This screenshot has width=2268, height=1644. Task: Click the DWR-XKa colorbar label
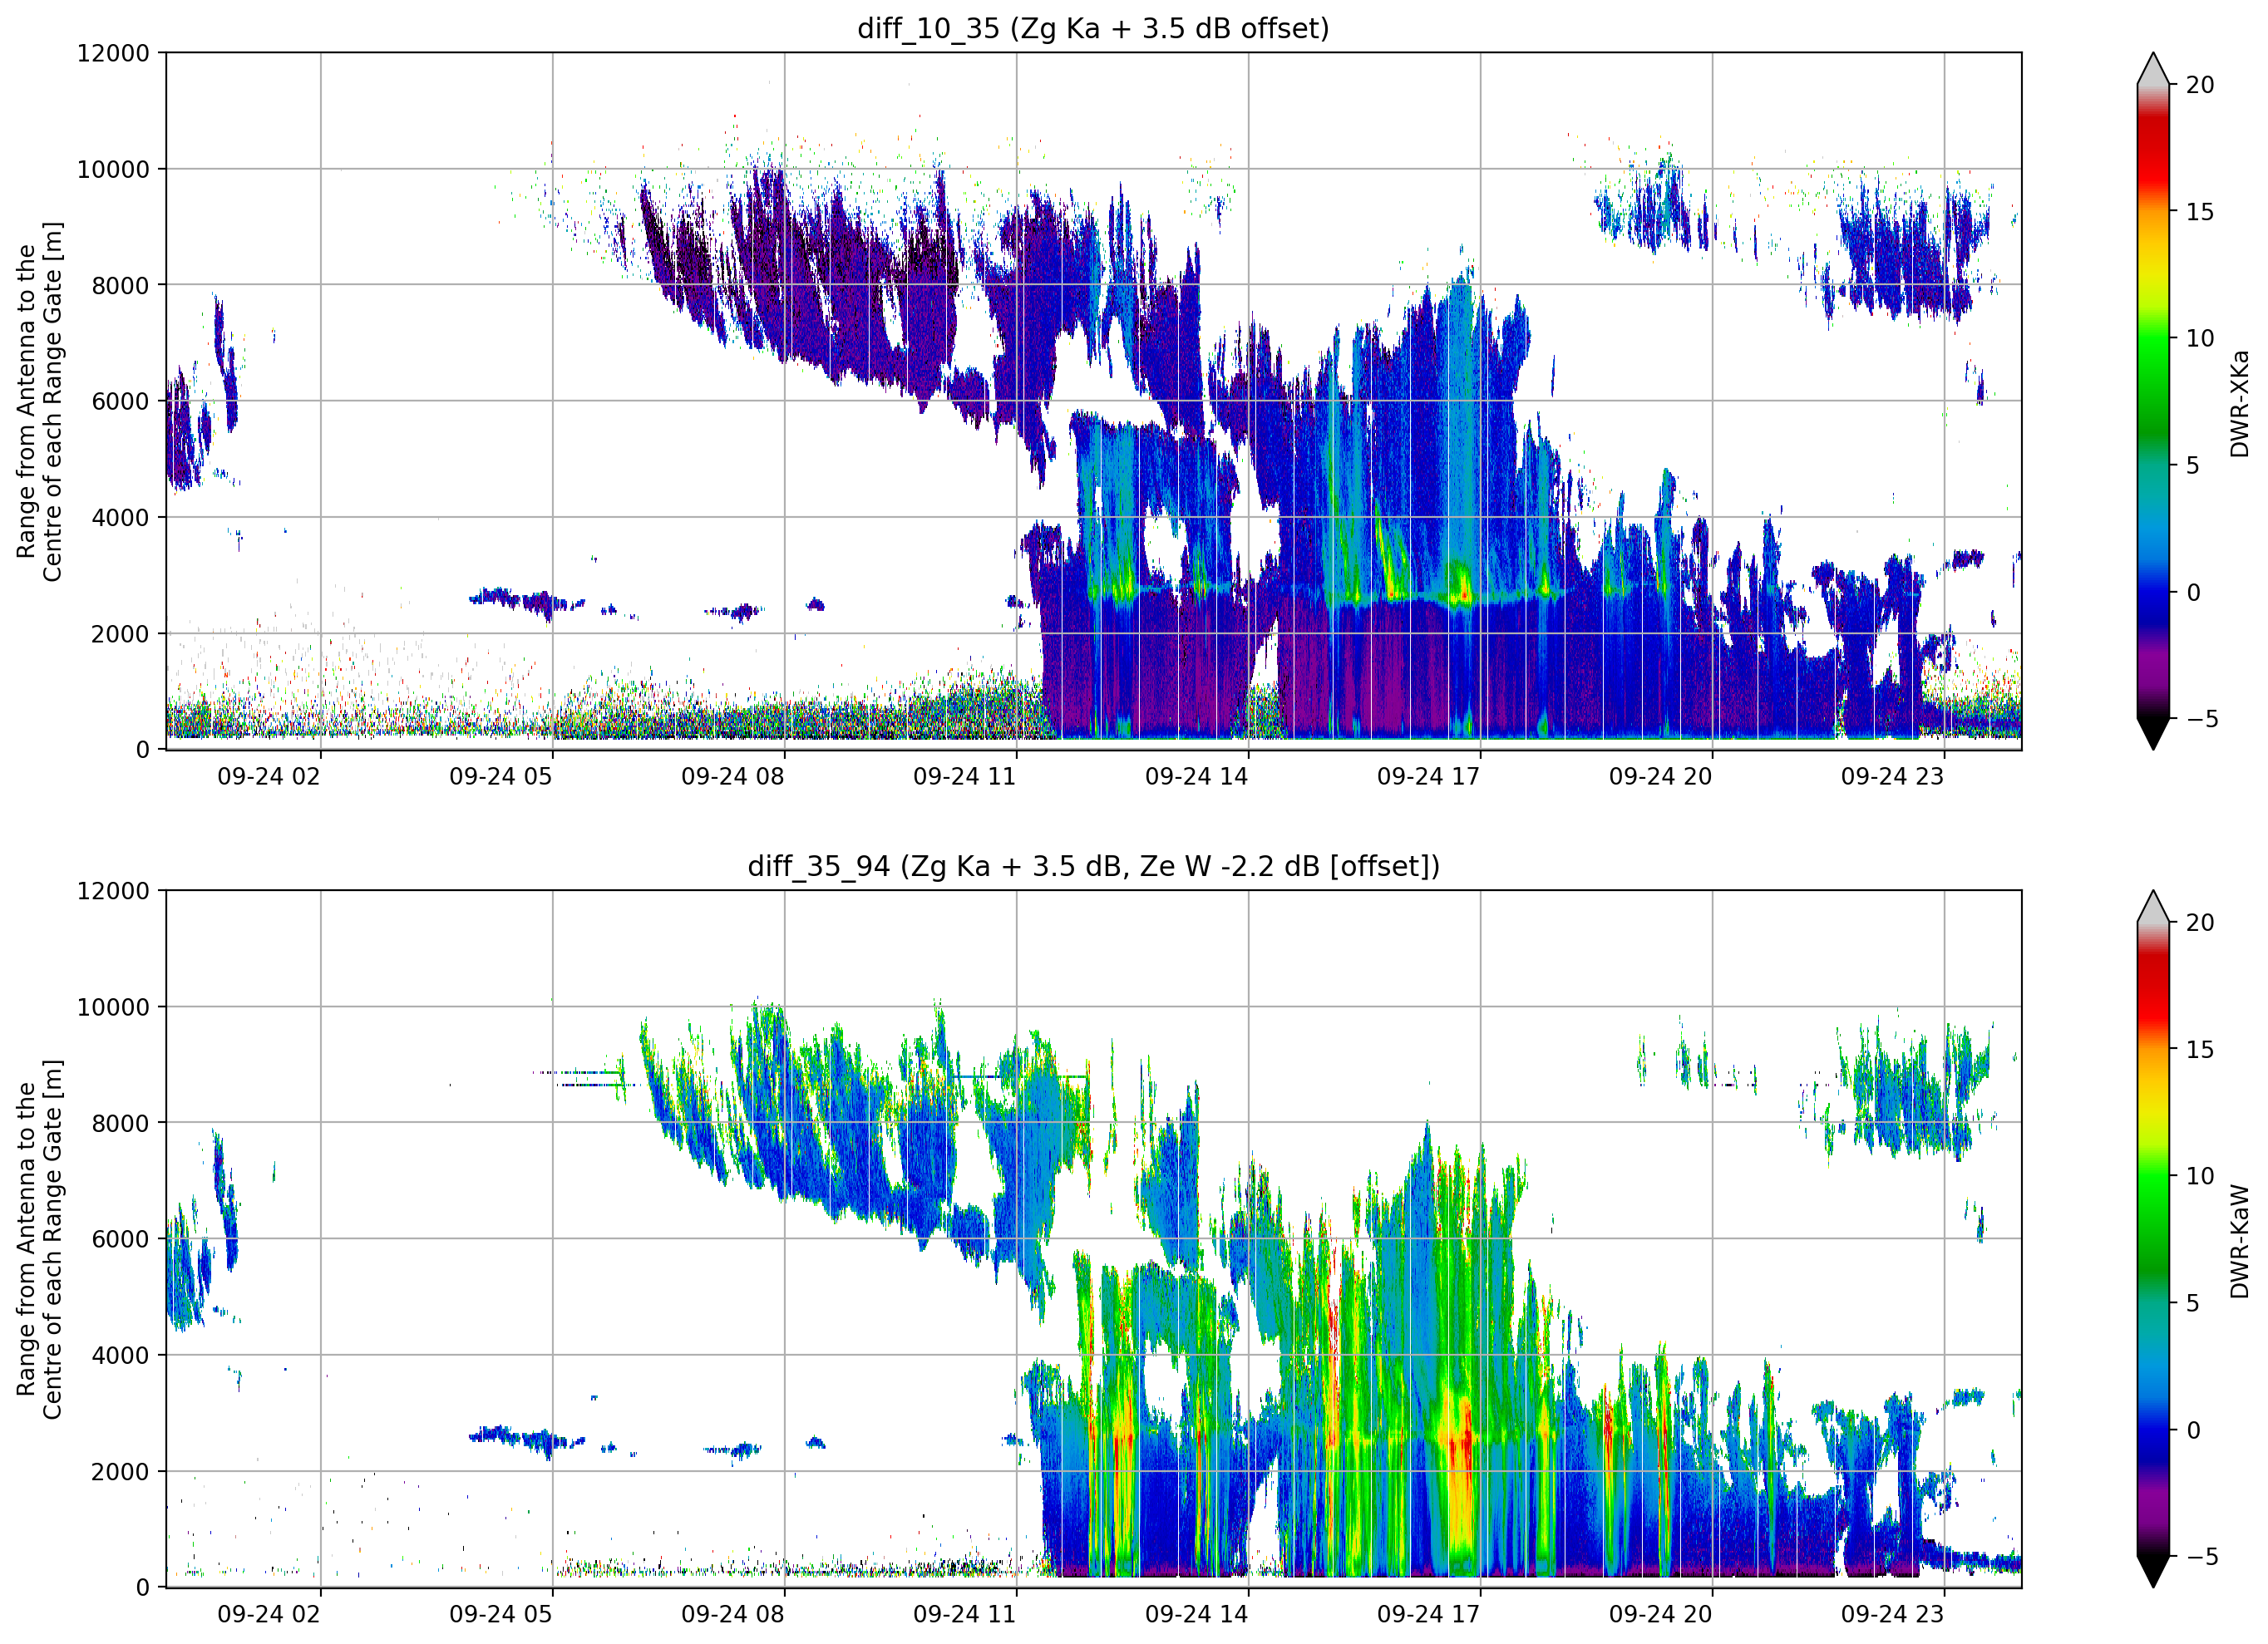pos(2239,403)
